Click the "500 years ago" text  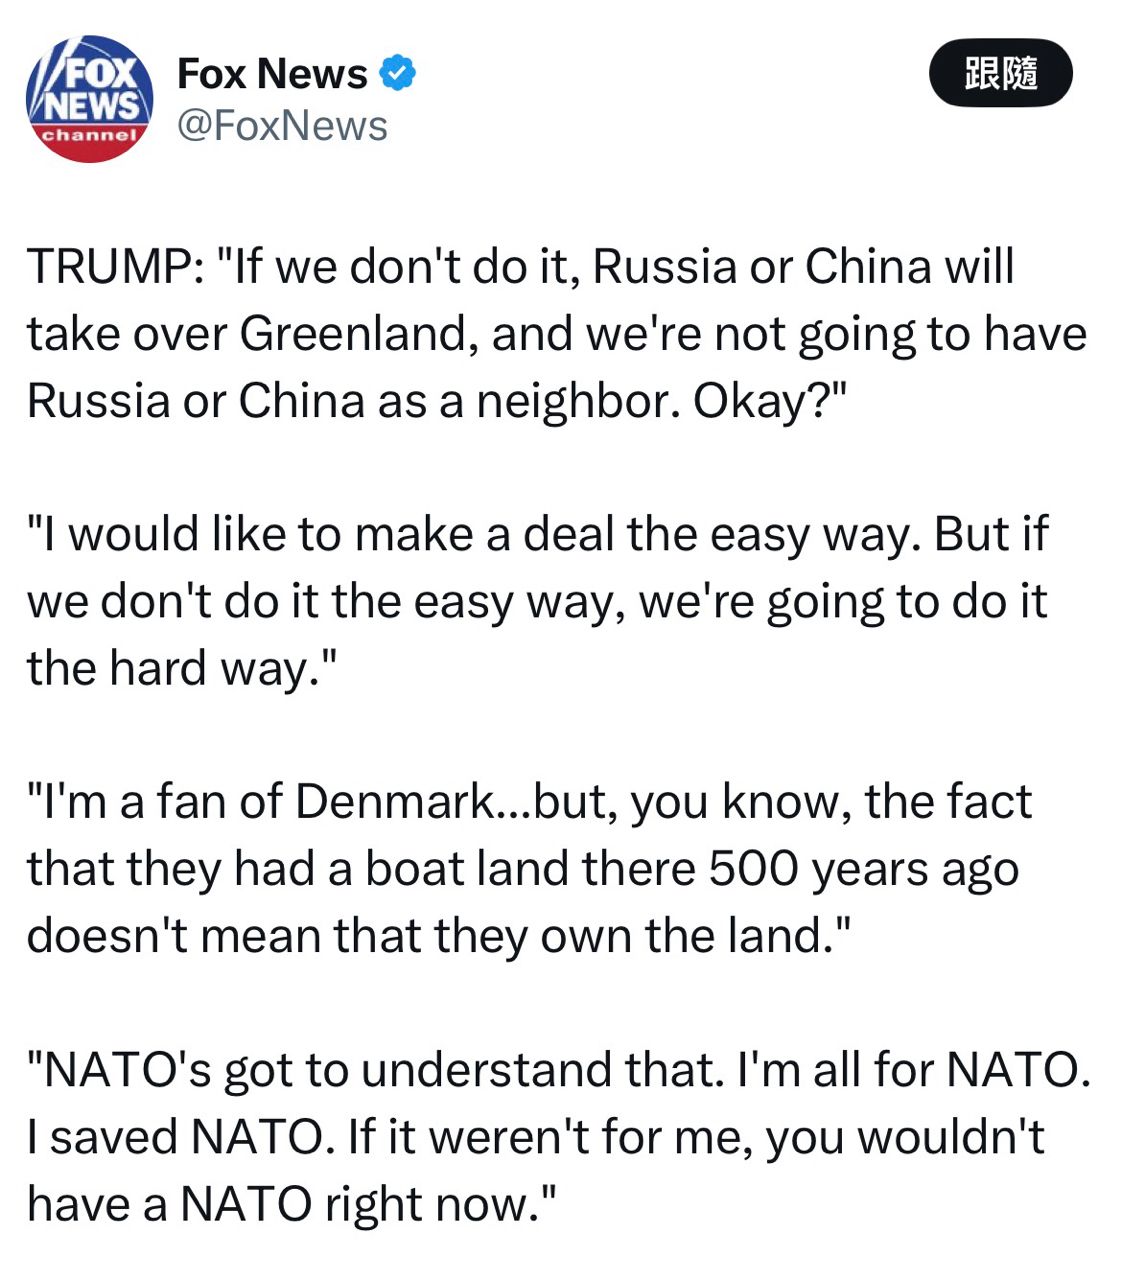(863, 869)
